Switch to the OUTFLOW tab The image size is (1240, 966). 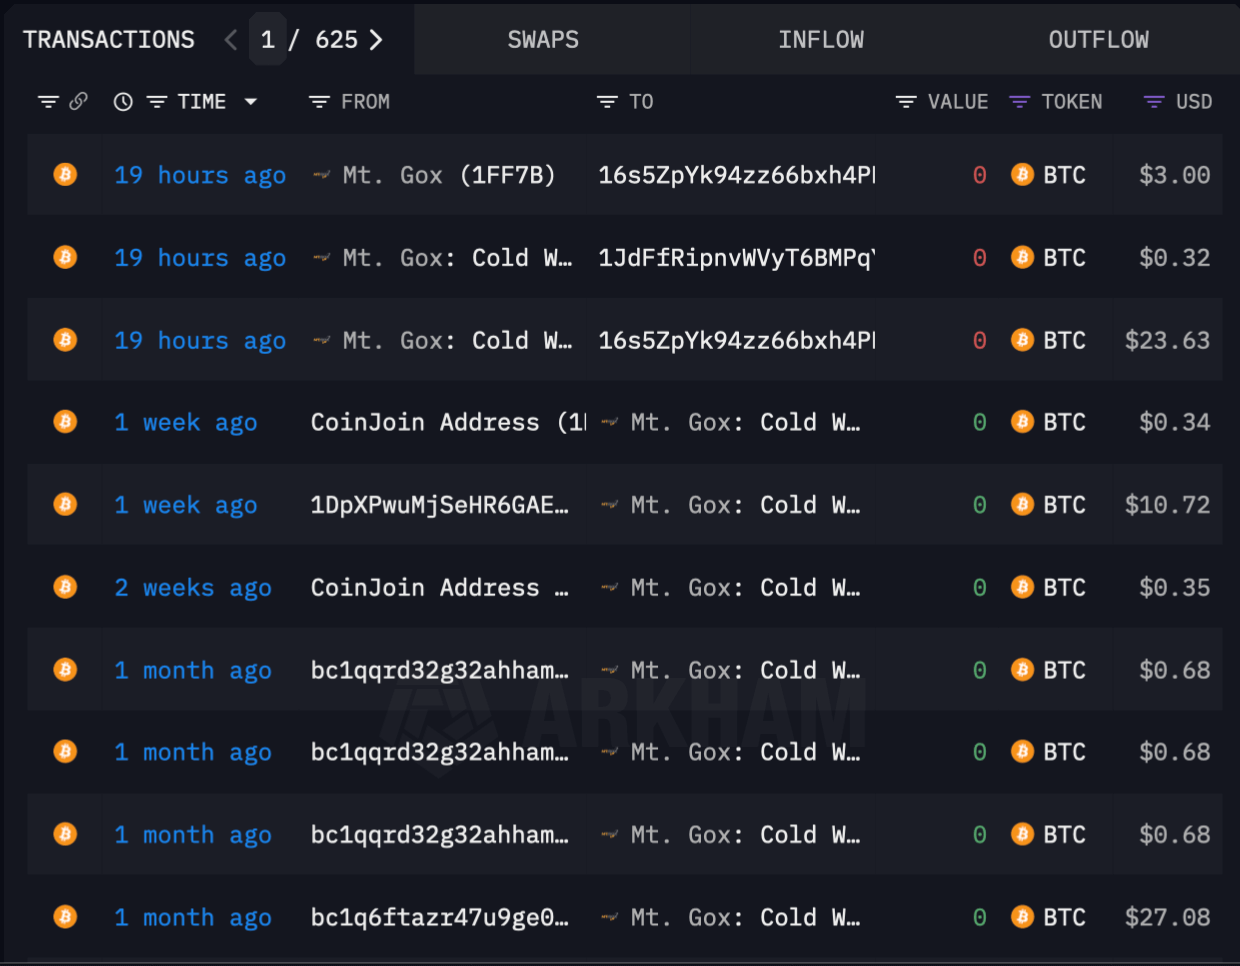click(1098, 40)
